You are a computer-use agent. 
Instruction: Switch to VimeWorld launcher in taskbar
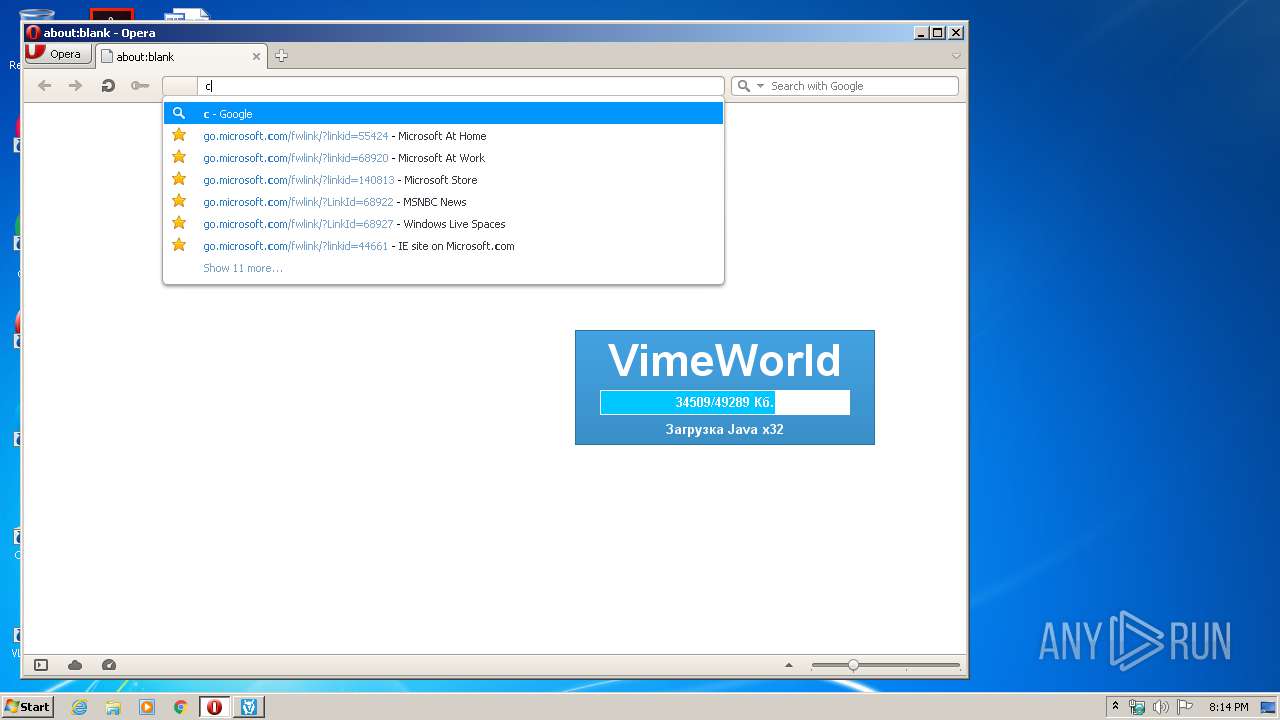249,707
